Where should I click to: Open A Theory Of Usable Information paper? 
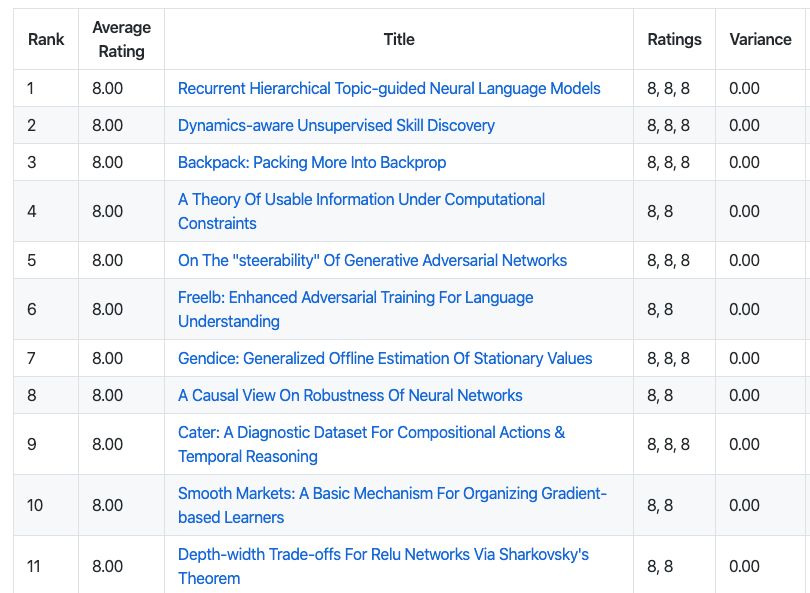pyautogui.click(x=361, y=199)
